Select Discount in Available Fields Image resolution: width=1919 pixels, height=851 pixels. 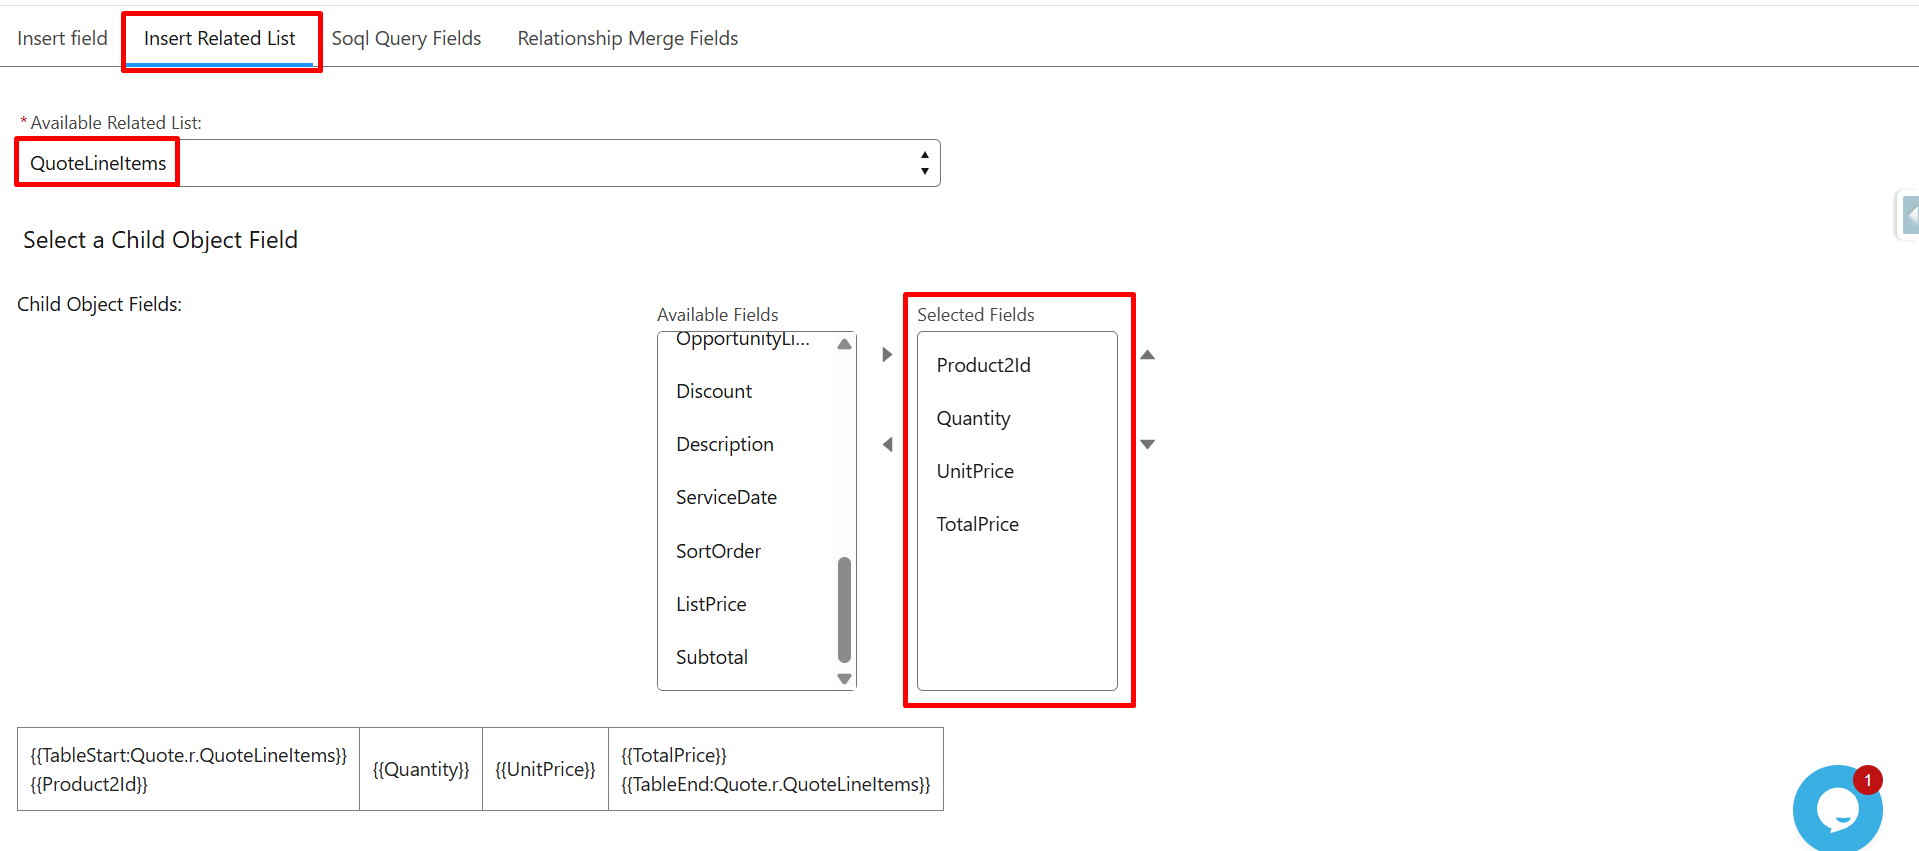pos(714,391)
